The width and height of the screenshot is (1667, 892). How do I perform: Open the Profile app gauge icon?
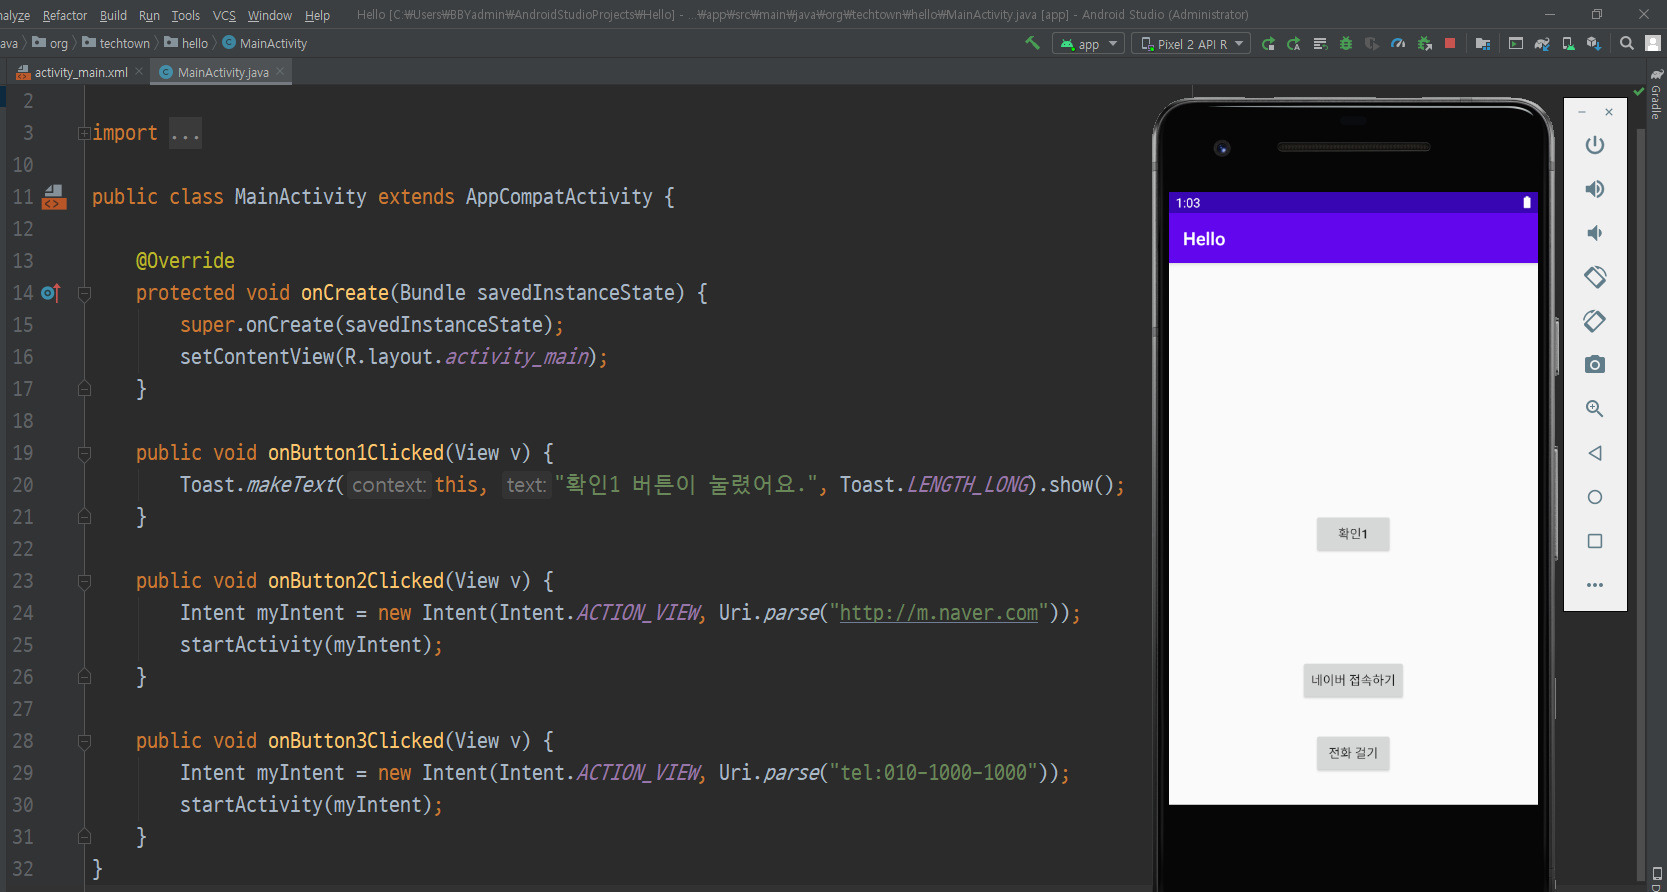[x=1398, y=44]
